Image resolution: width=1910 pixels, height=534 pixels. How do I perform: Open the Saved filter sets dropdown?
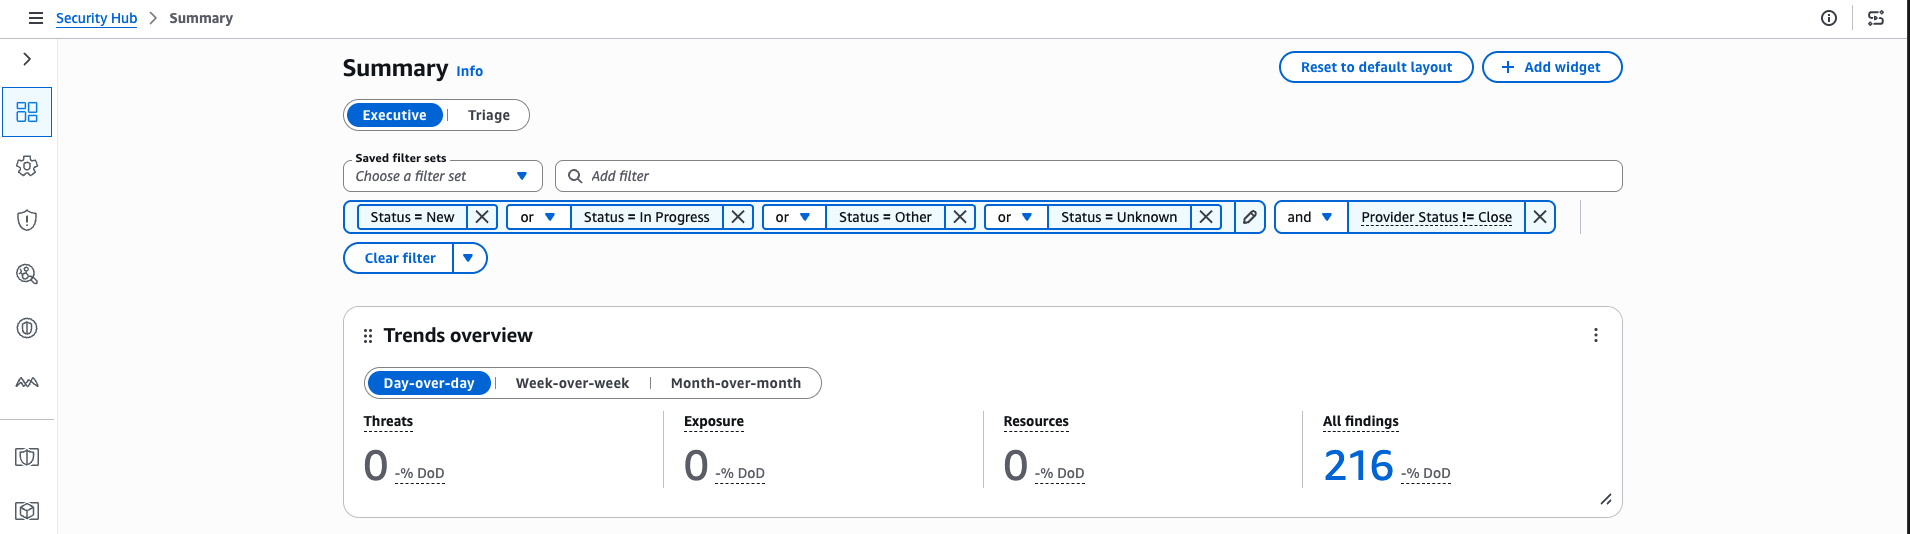click(442, 176)
